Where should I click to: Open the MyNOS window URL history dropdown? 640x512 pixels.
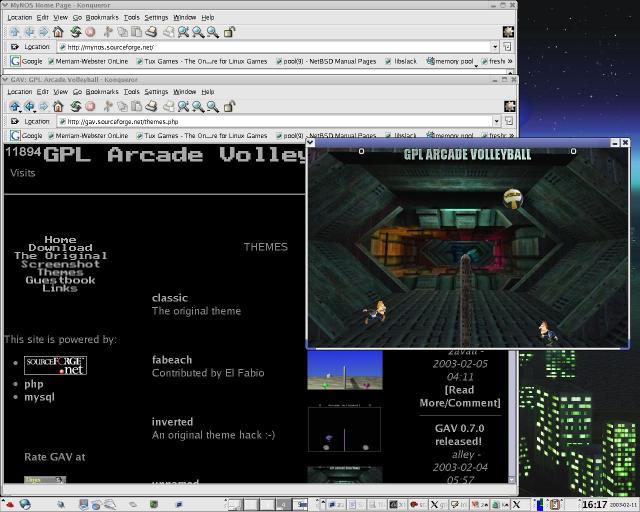[x=495, y=47]
